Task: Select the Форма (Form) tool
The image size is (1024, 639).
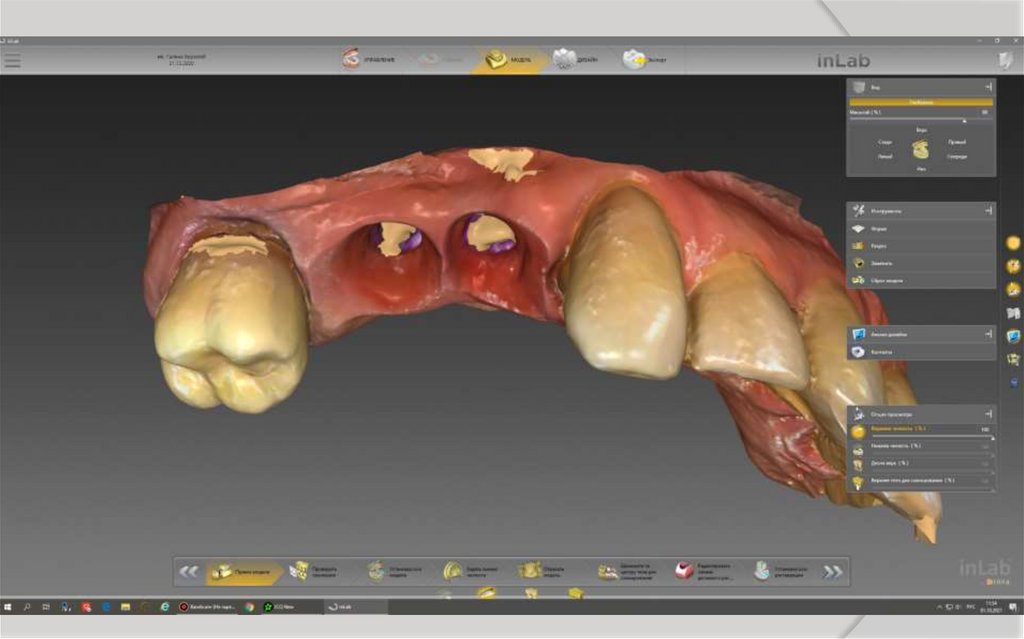Action: (921, 229)
